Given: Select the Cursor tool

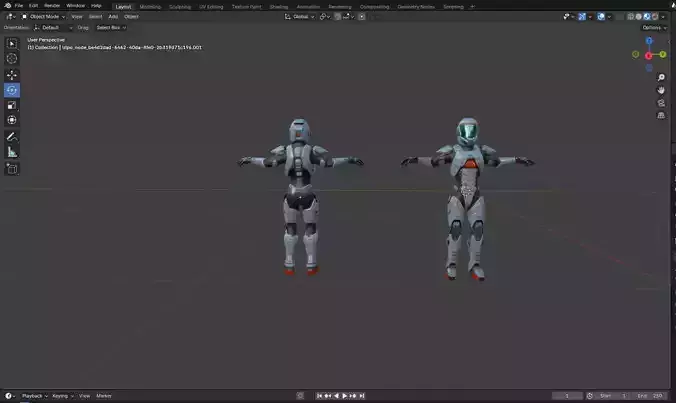Looking at the screenshot, I should click(x=12, y=58).
